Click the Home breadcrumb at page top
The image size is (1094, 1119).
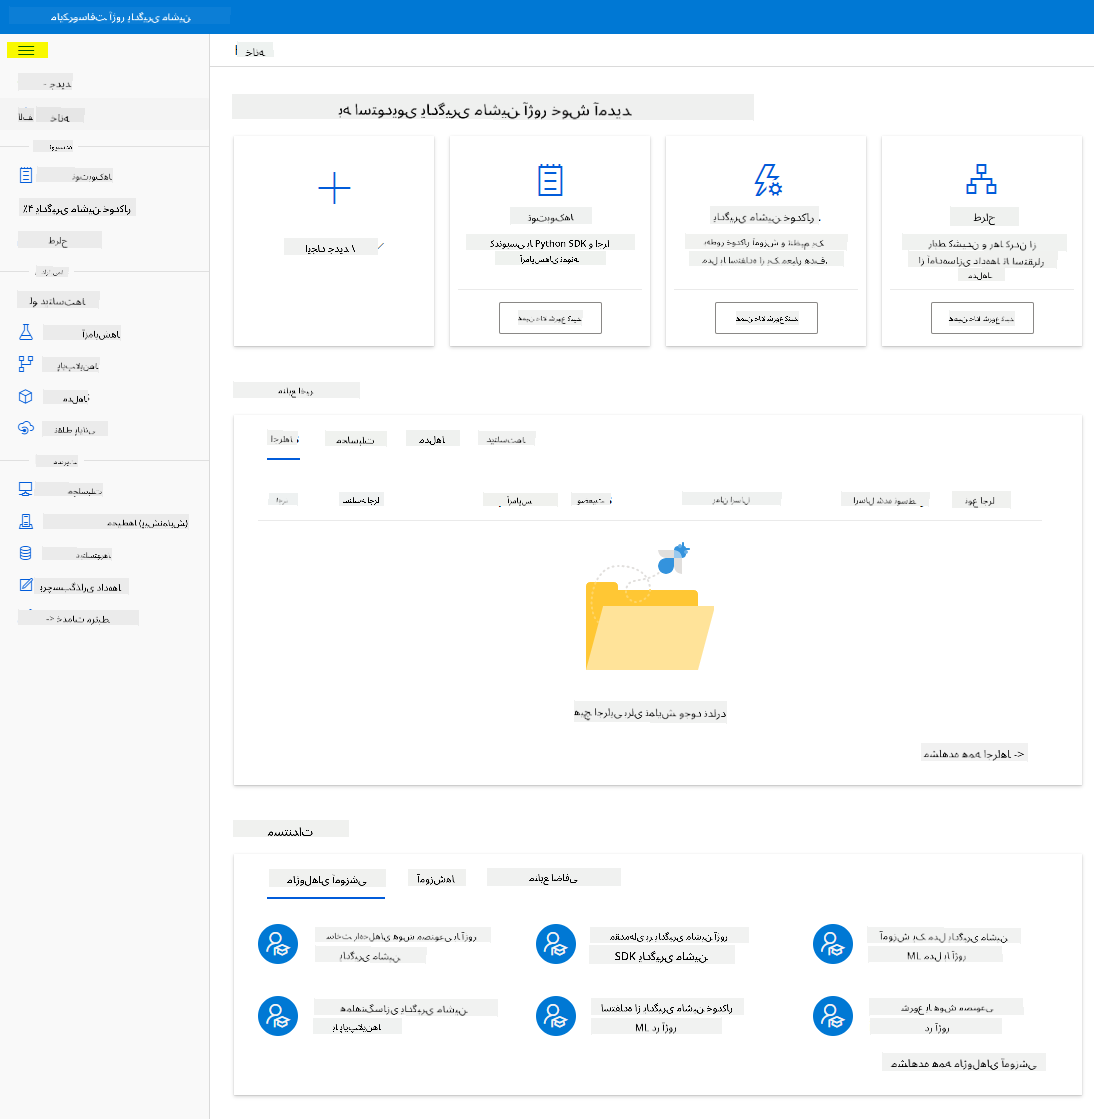coord(255,51)
